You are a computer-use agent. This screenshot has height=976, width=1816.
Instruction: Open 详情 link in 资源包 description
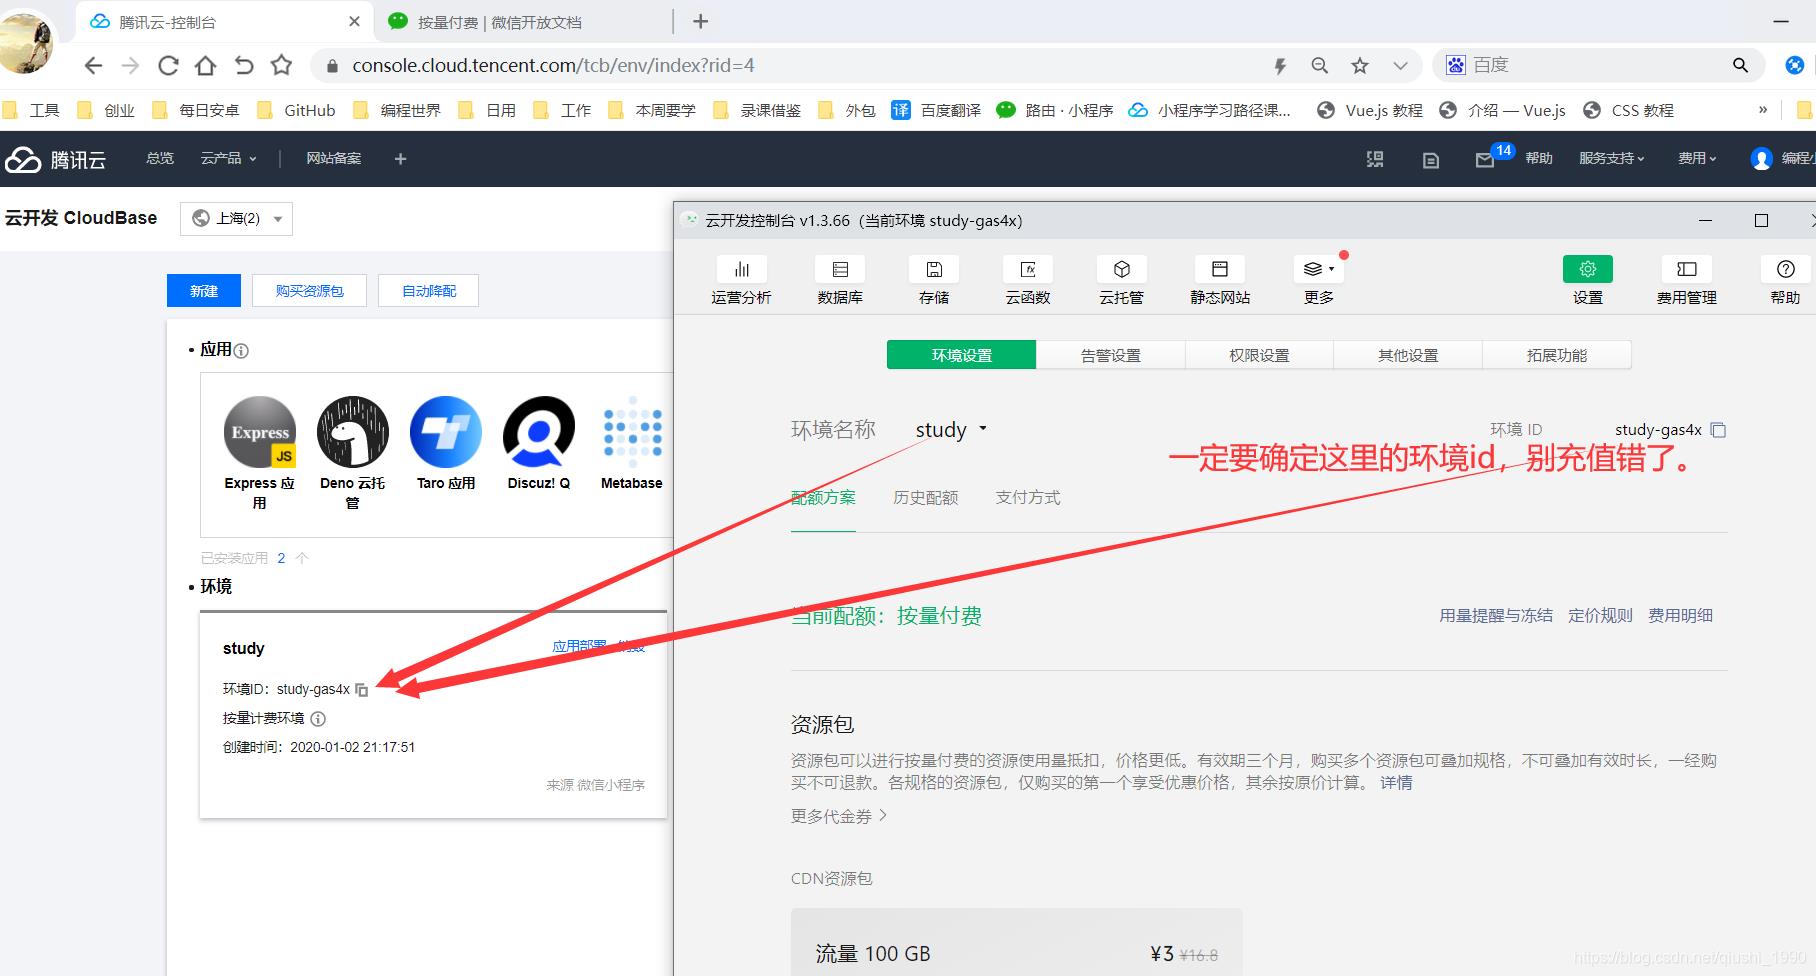pyautogui.click(x=1397, y=783)
